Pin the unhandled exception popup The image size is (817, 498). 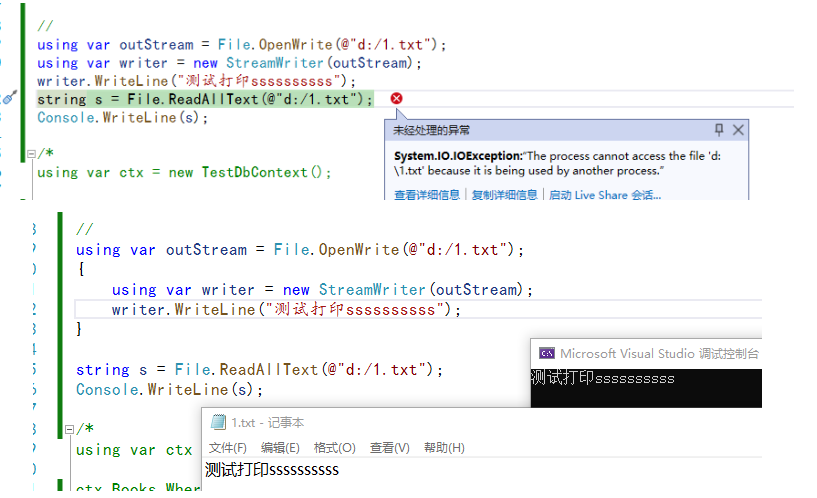[x=719, y=130]
